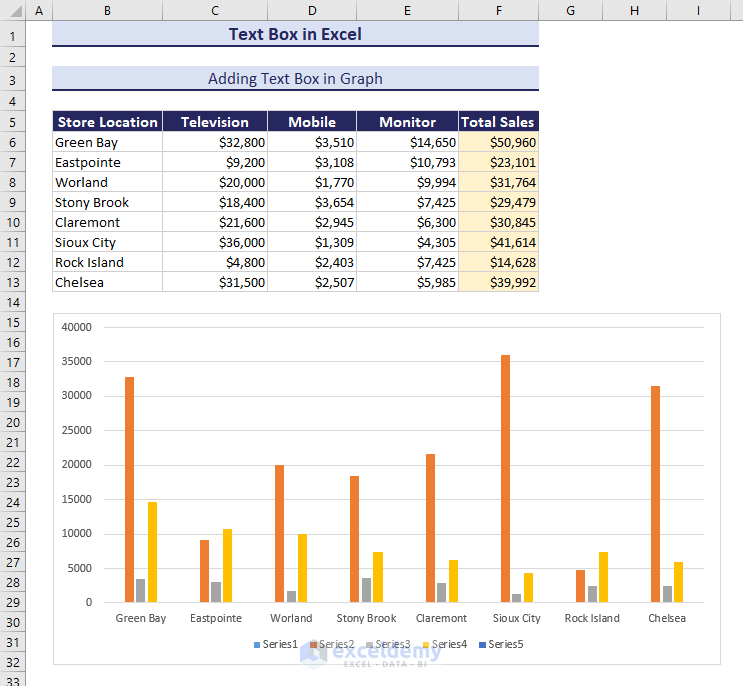This screenshot has width=743, height=686.
Task: Select the Series2 legend entry
Action: (332, 644)
